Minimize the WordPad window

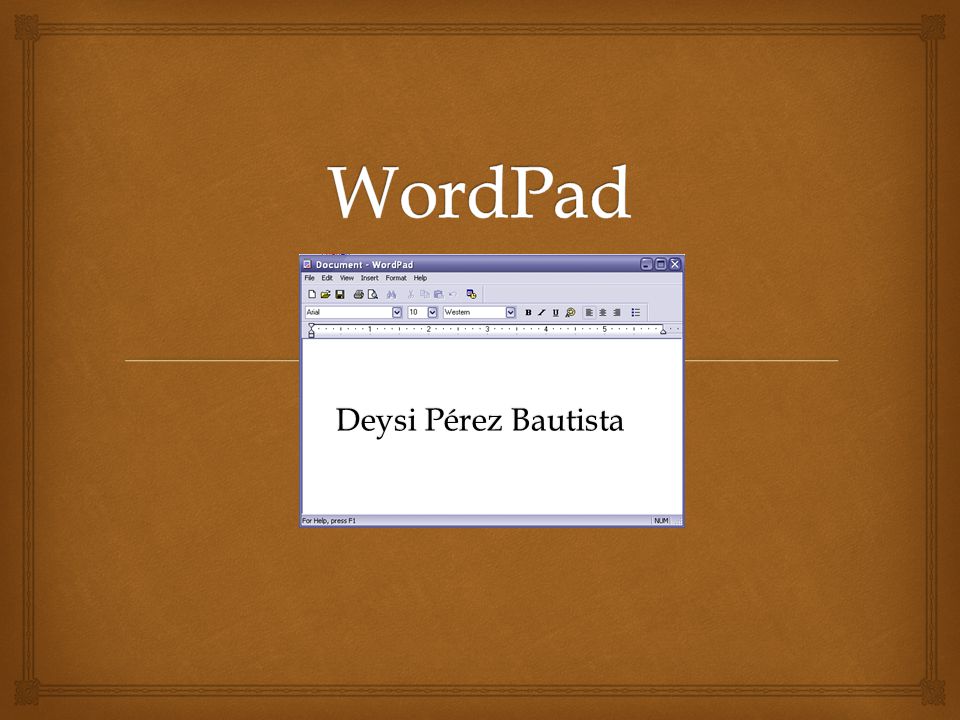click(647, 264)
